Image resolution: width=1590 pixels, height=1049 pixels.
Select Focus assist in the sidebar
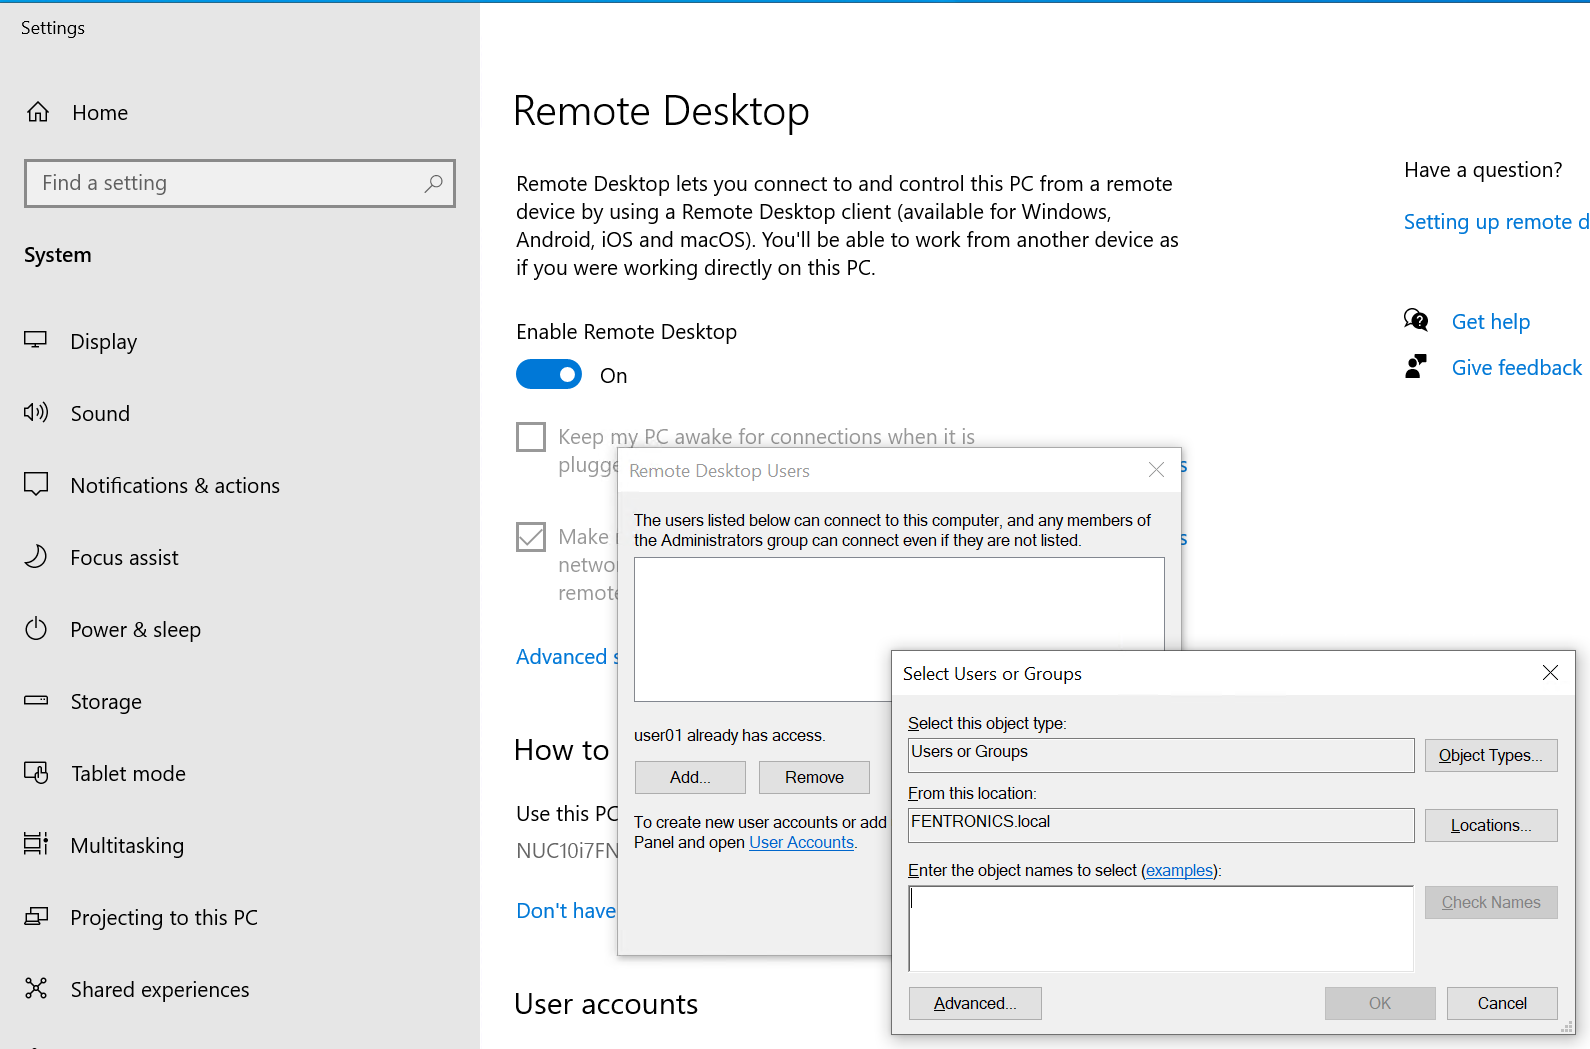click(124, 558)
